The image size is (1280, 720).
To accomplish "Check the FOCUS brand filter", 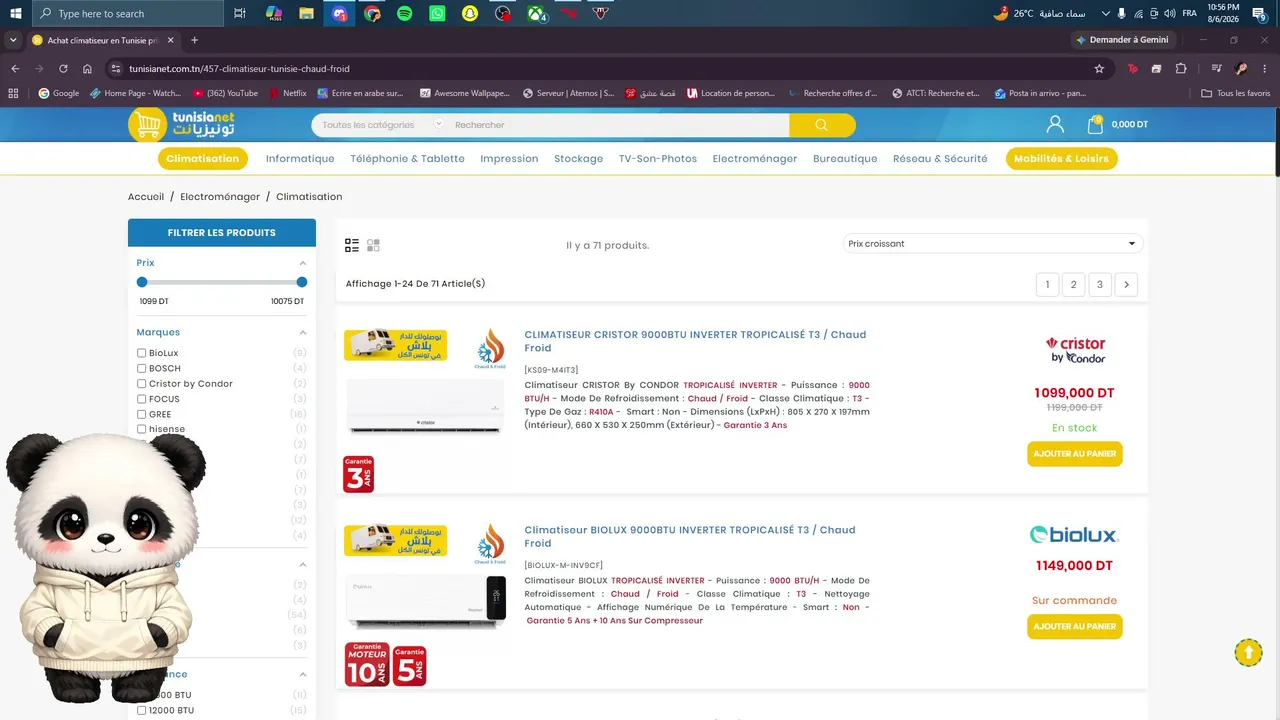I will coord(142,399).
